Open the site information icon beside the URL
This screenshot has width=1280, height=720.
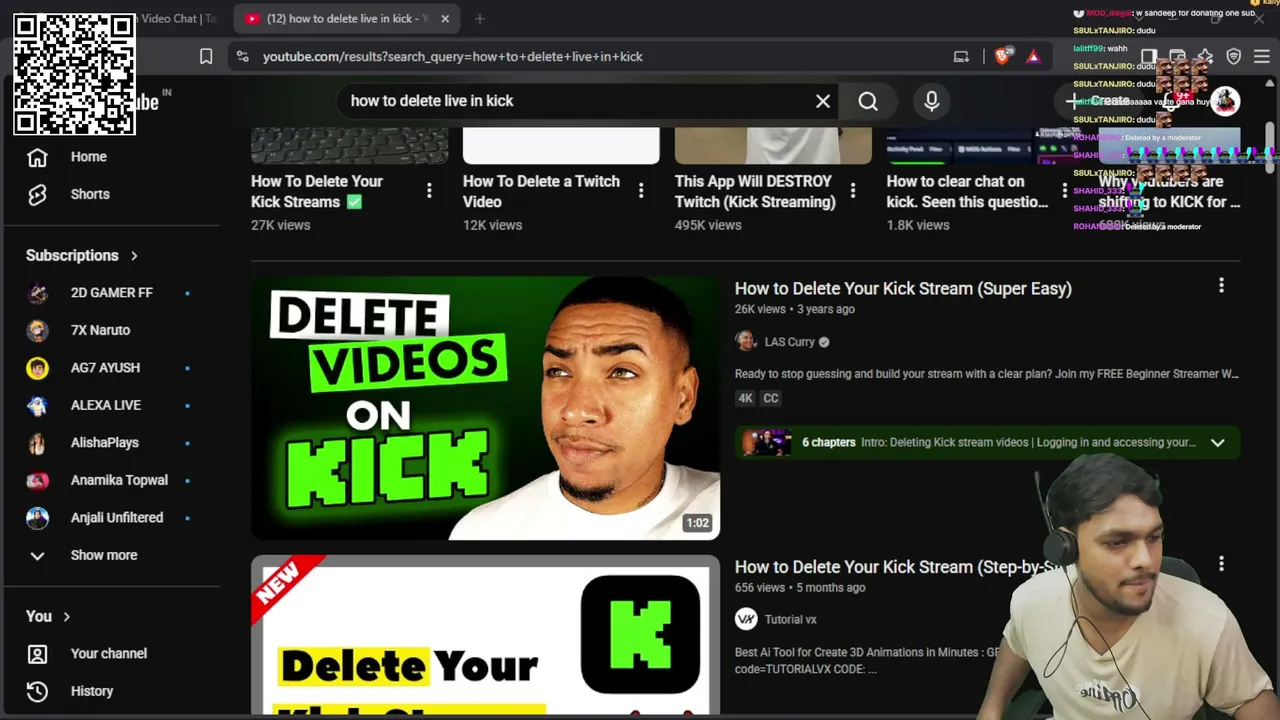pyautogui.click(x=242, y=57)
